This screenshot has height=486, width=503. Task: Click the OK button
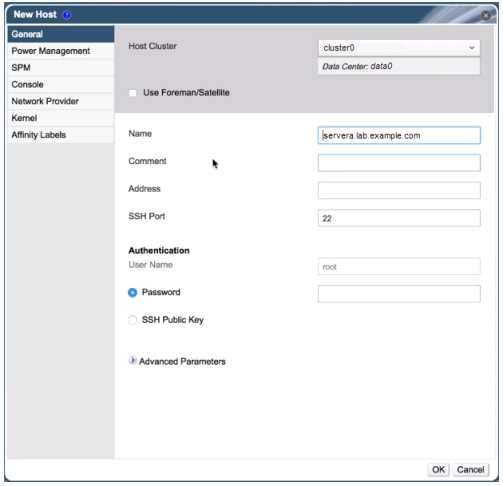point(438,469)
